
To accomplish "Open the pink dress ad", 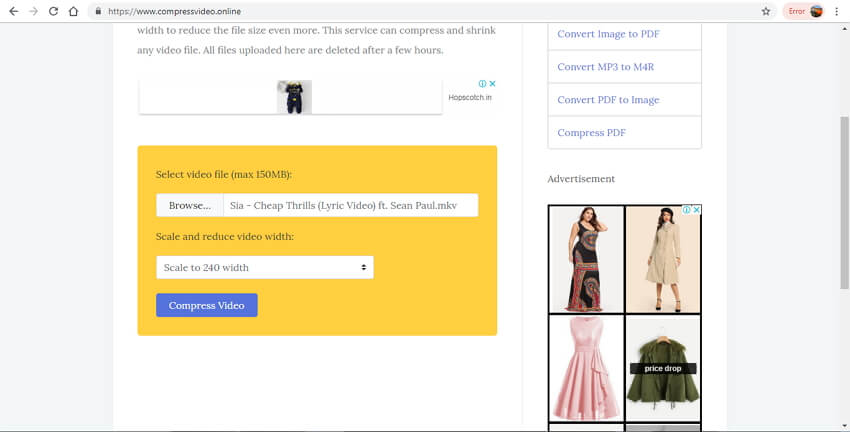I will (586, 368).
